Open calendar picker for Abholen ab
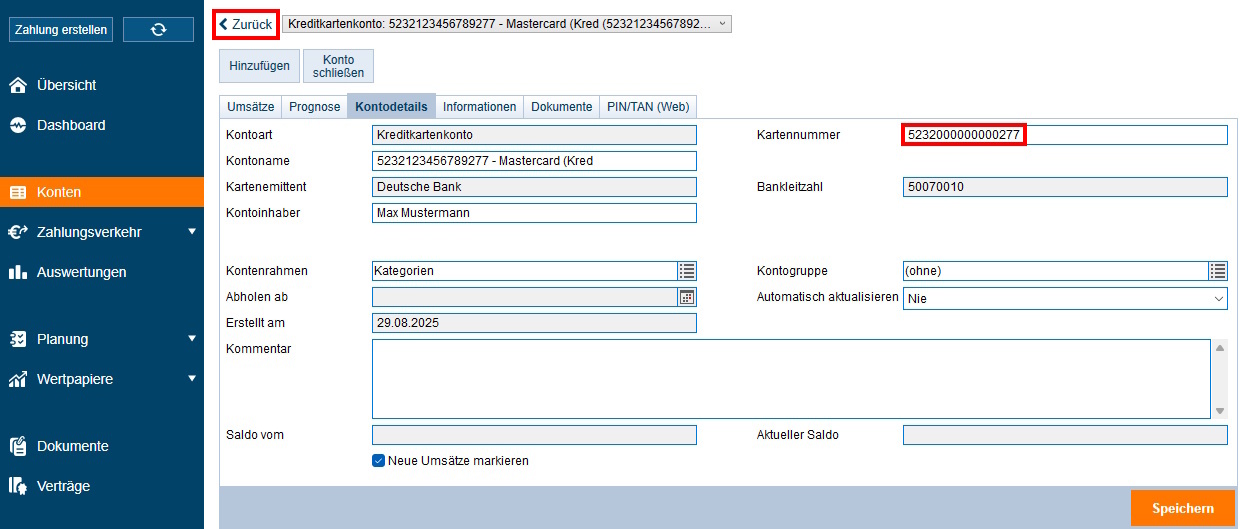 point(687,297)
